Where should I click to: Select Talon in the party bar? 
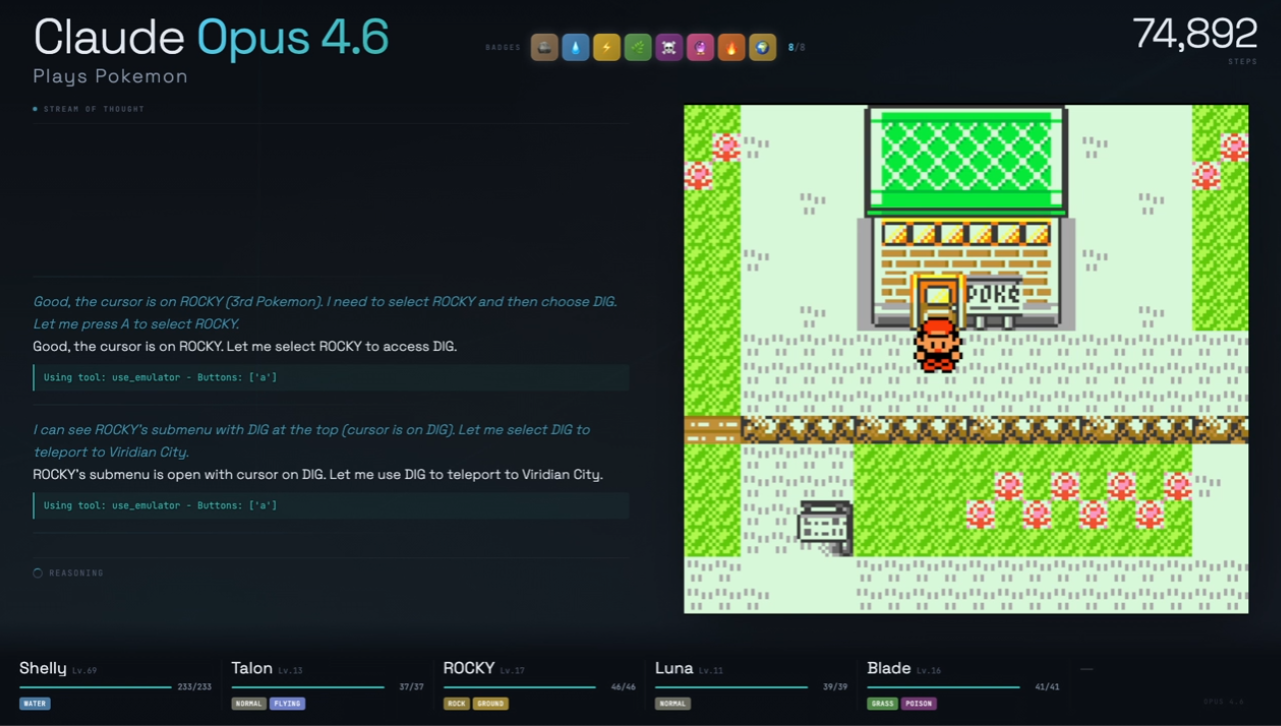click(x=252, y=668)
